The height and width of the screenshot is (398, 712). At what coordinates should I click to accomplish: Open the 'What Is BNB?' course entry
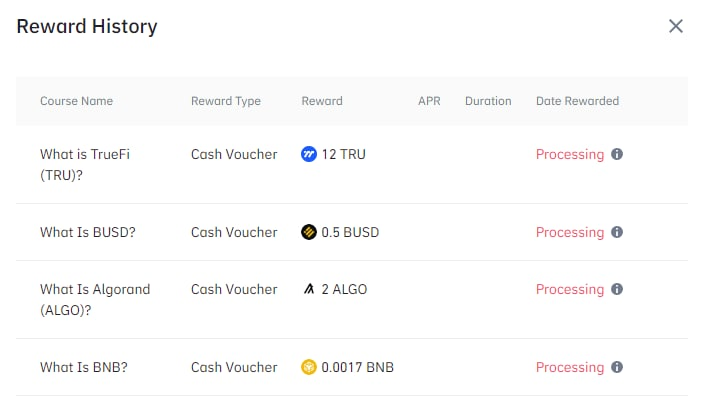[84, 367]
